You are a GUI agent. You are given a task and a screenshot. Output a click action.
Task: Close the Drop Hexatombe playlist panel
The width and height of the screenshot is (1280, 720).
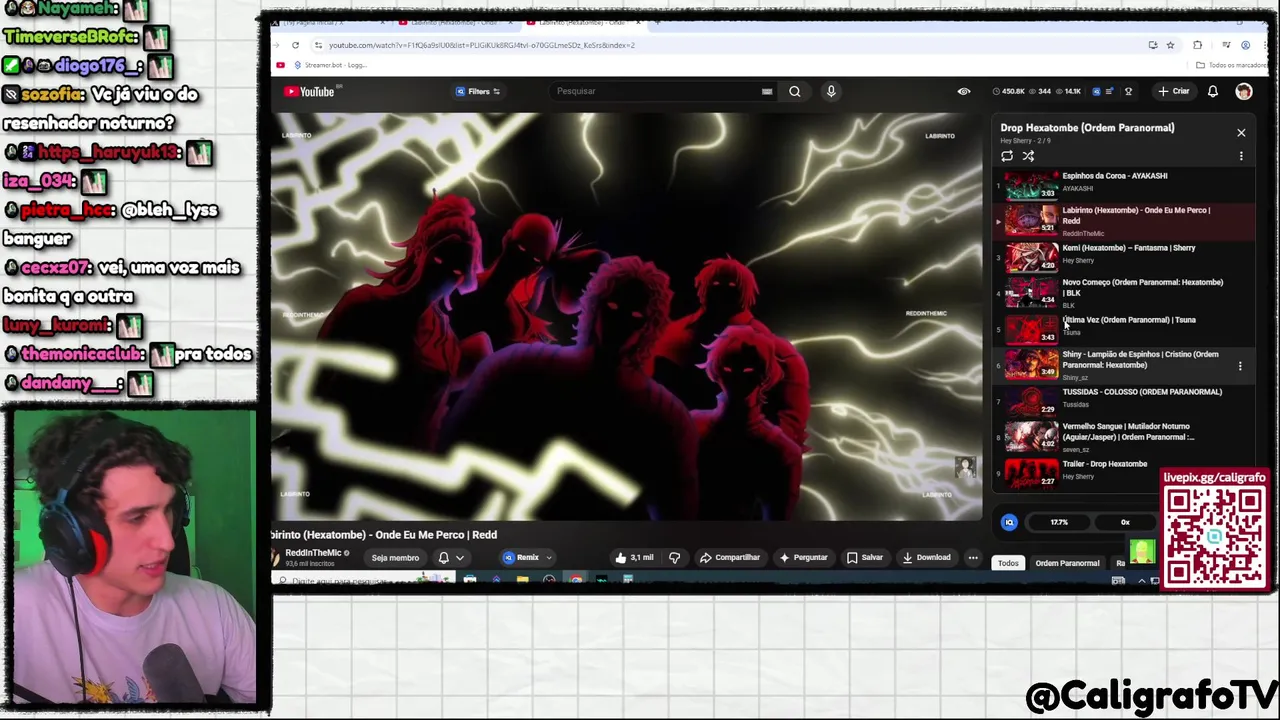(1241, 132)
